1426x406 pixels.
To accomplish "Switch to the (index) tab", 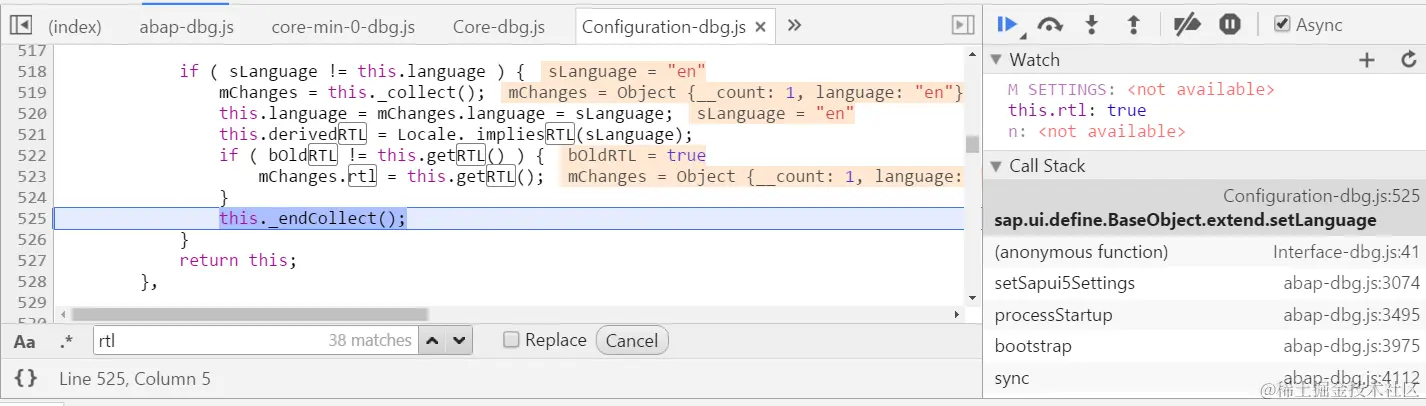I will (75, 27).
